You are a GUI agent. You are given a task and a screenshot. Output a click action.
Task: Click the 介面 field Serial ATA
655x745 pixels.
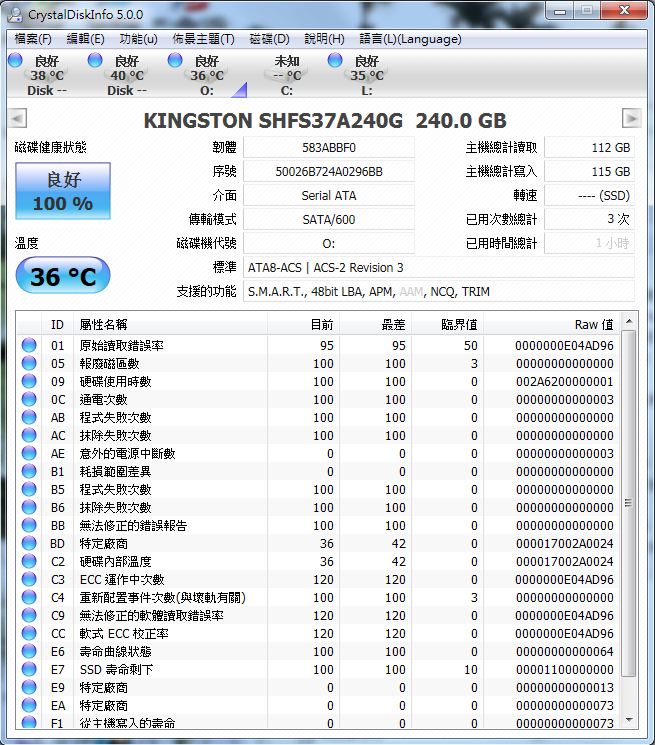(x=329, y=195)
